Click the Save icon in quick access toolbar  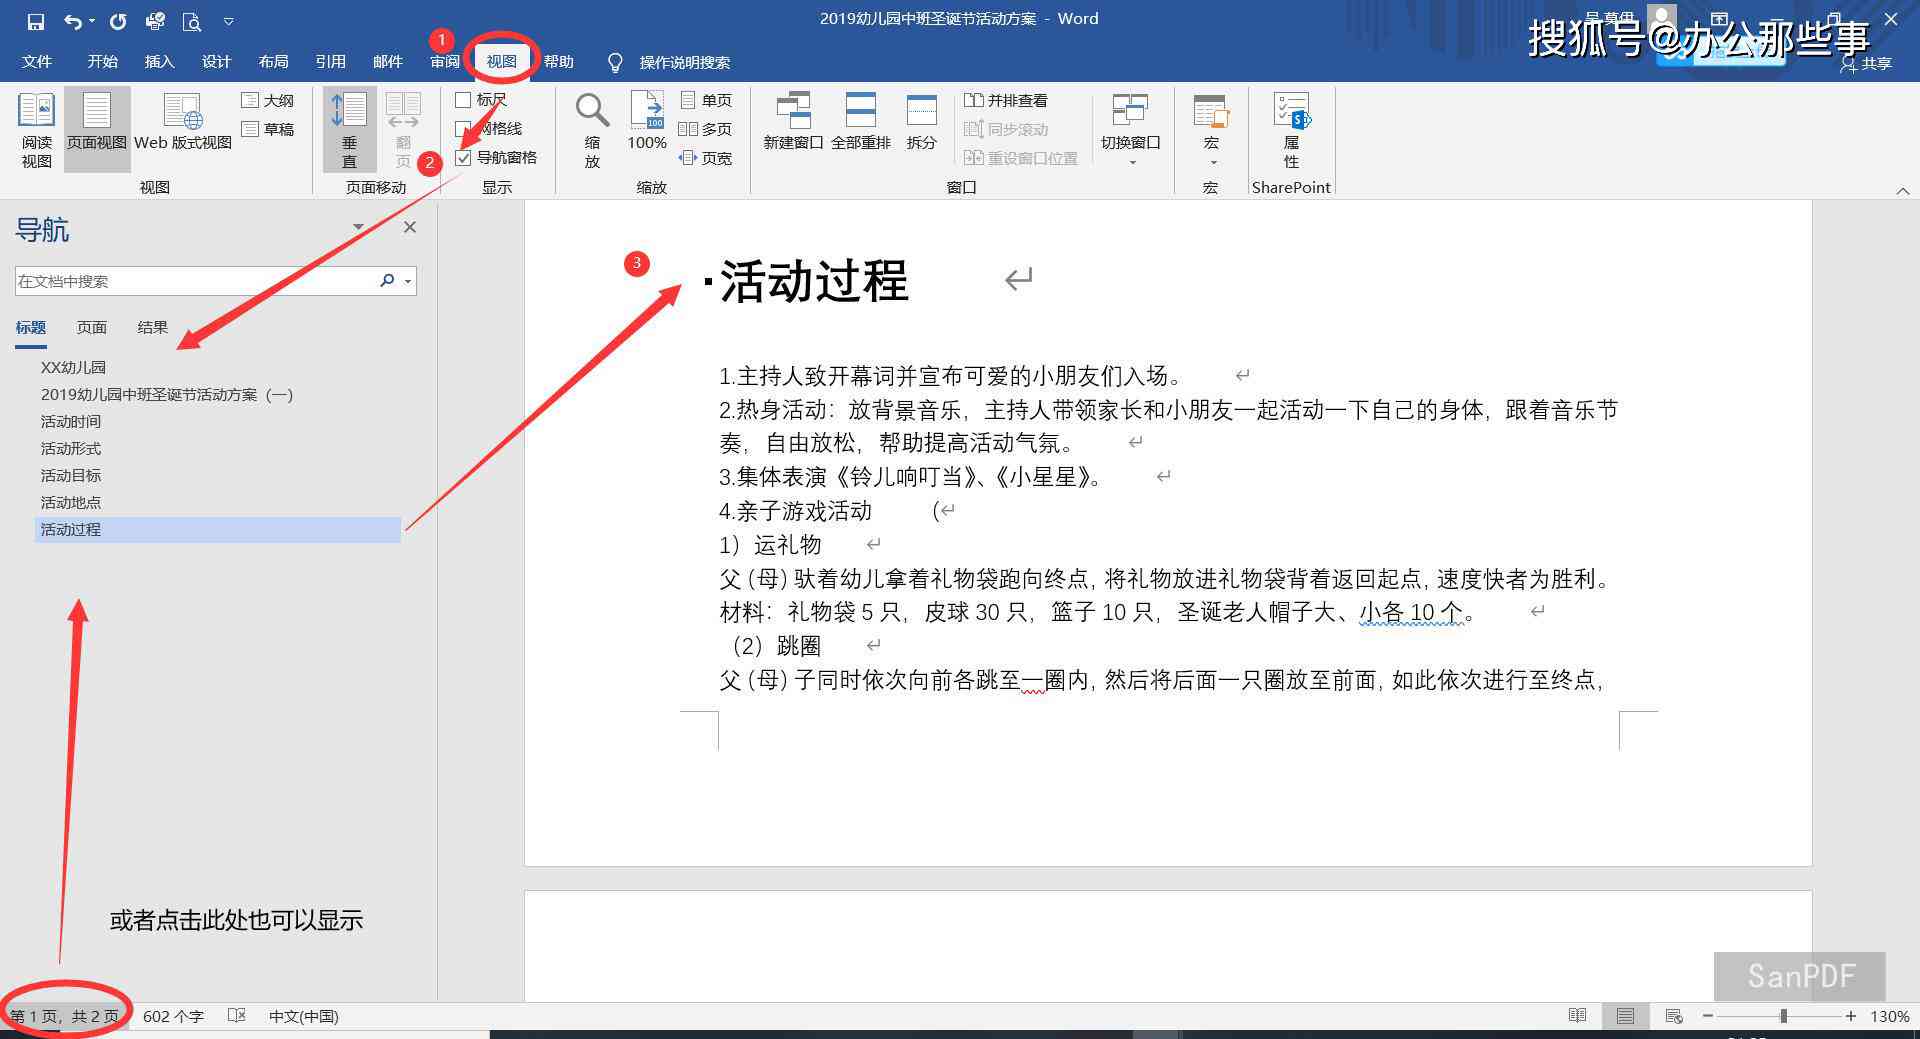coord(36,20)
